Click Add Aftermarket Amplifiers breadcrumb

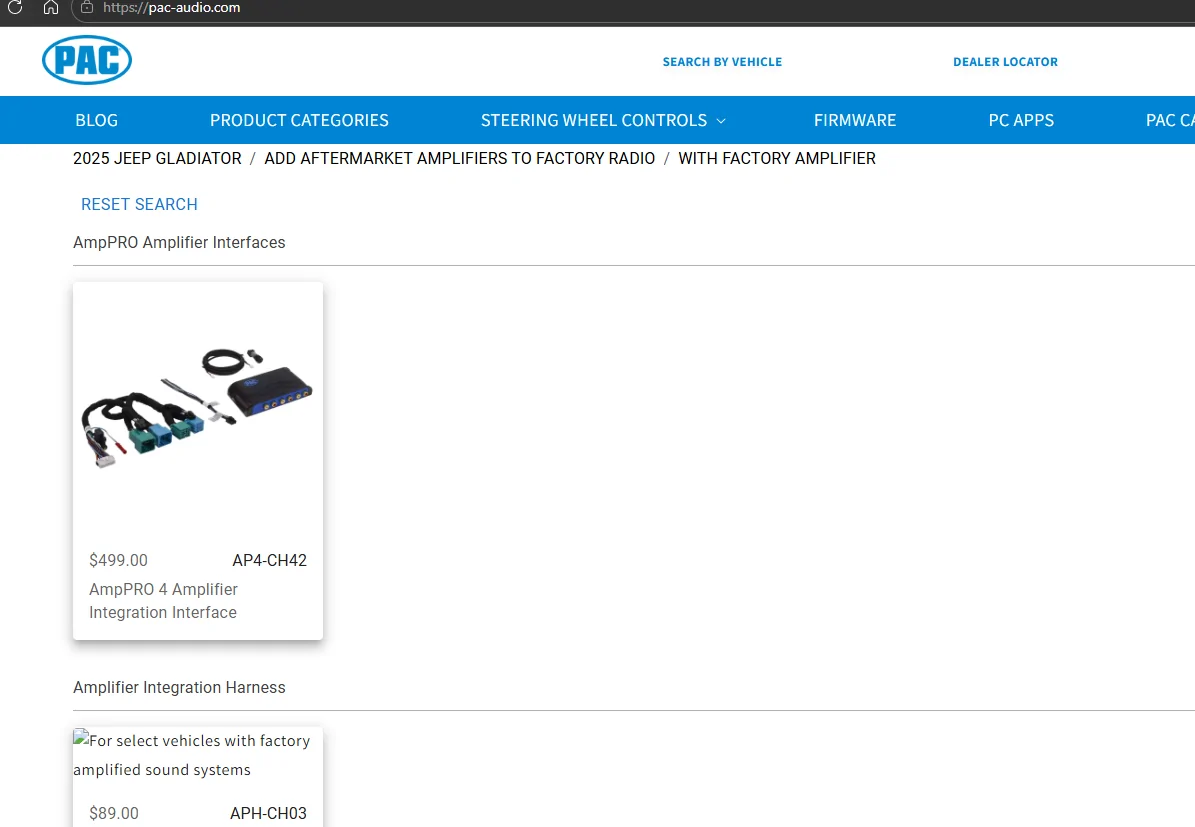click(x=460, y=159)
